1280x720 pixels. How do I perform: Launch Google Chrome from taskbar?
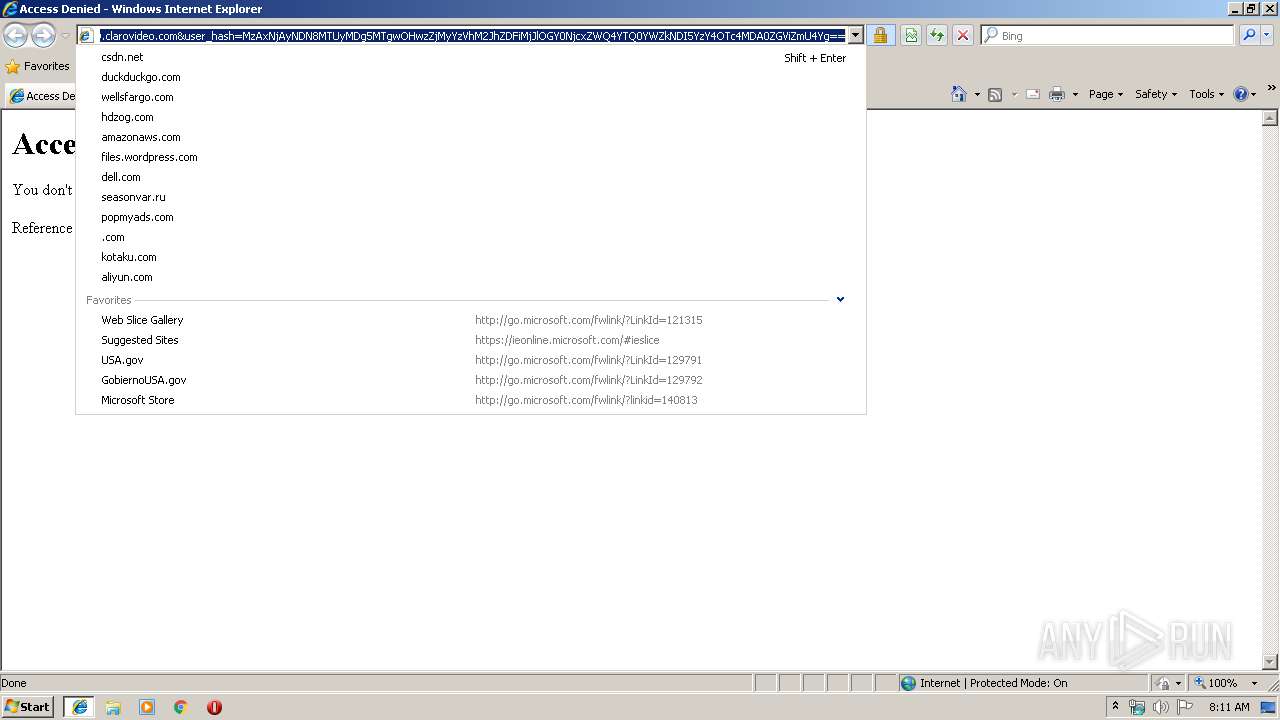[x=181, y=707]
